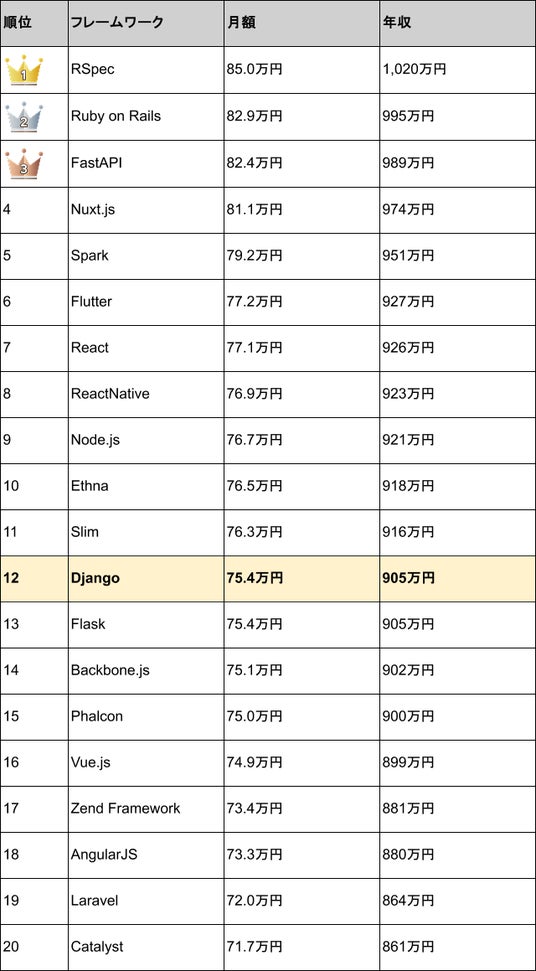Click the bronze third-place crown icon

pyautogui.click(x=24, y=163)
